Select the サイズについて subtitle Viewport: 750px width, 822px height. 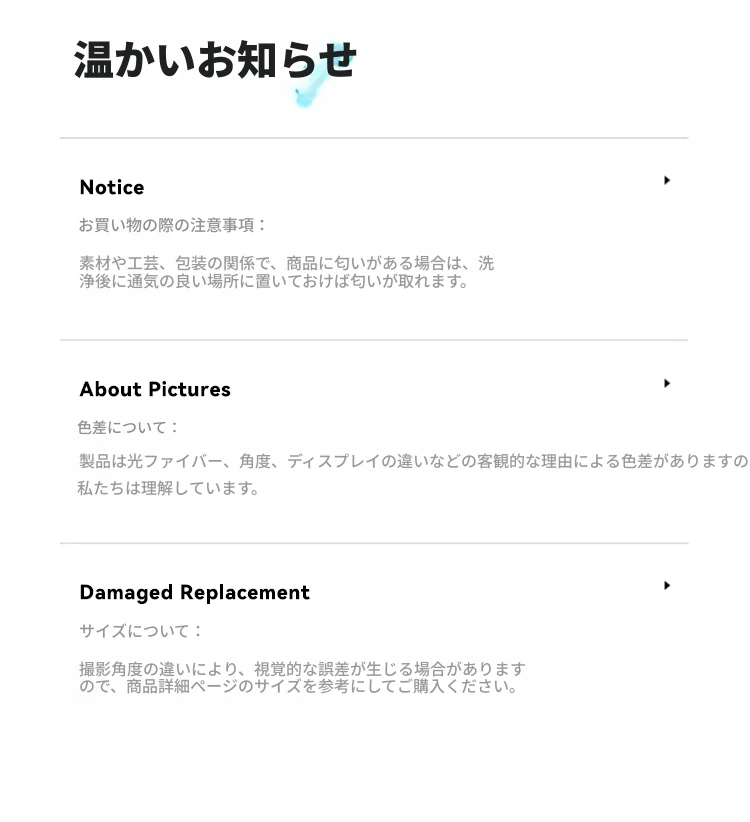click(140, 631)
